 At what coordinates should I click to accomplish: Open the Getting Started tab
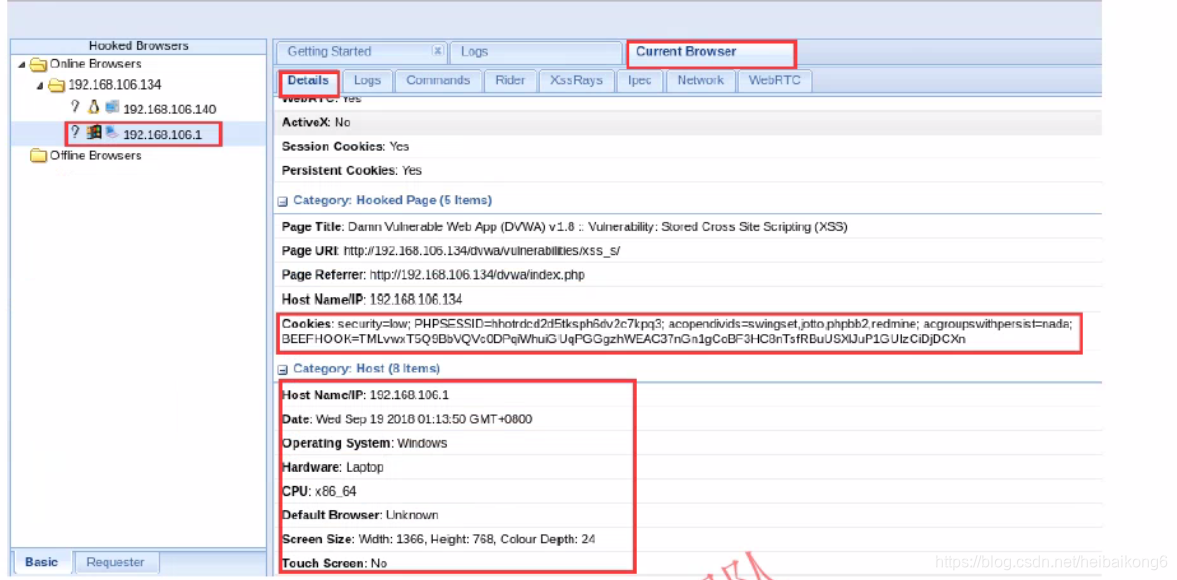pos(362,52)
